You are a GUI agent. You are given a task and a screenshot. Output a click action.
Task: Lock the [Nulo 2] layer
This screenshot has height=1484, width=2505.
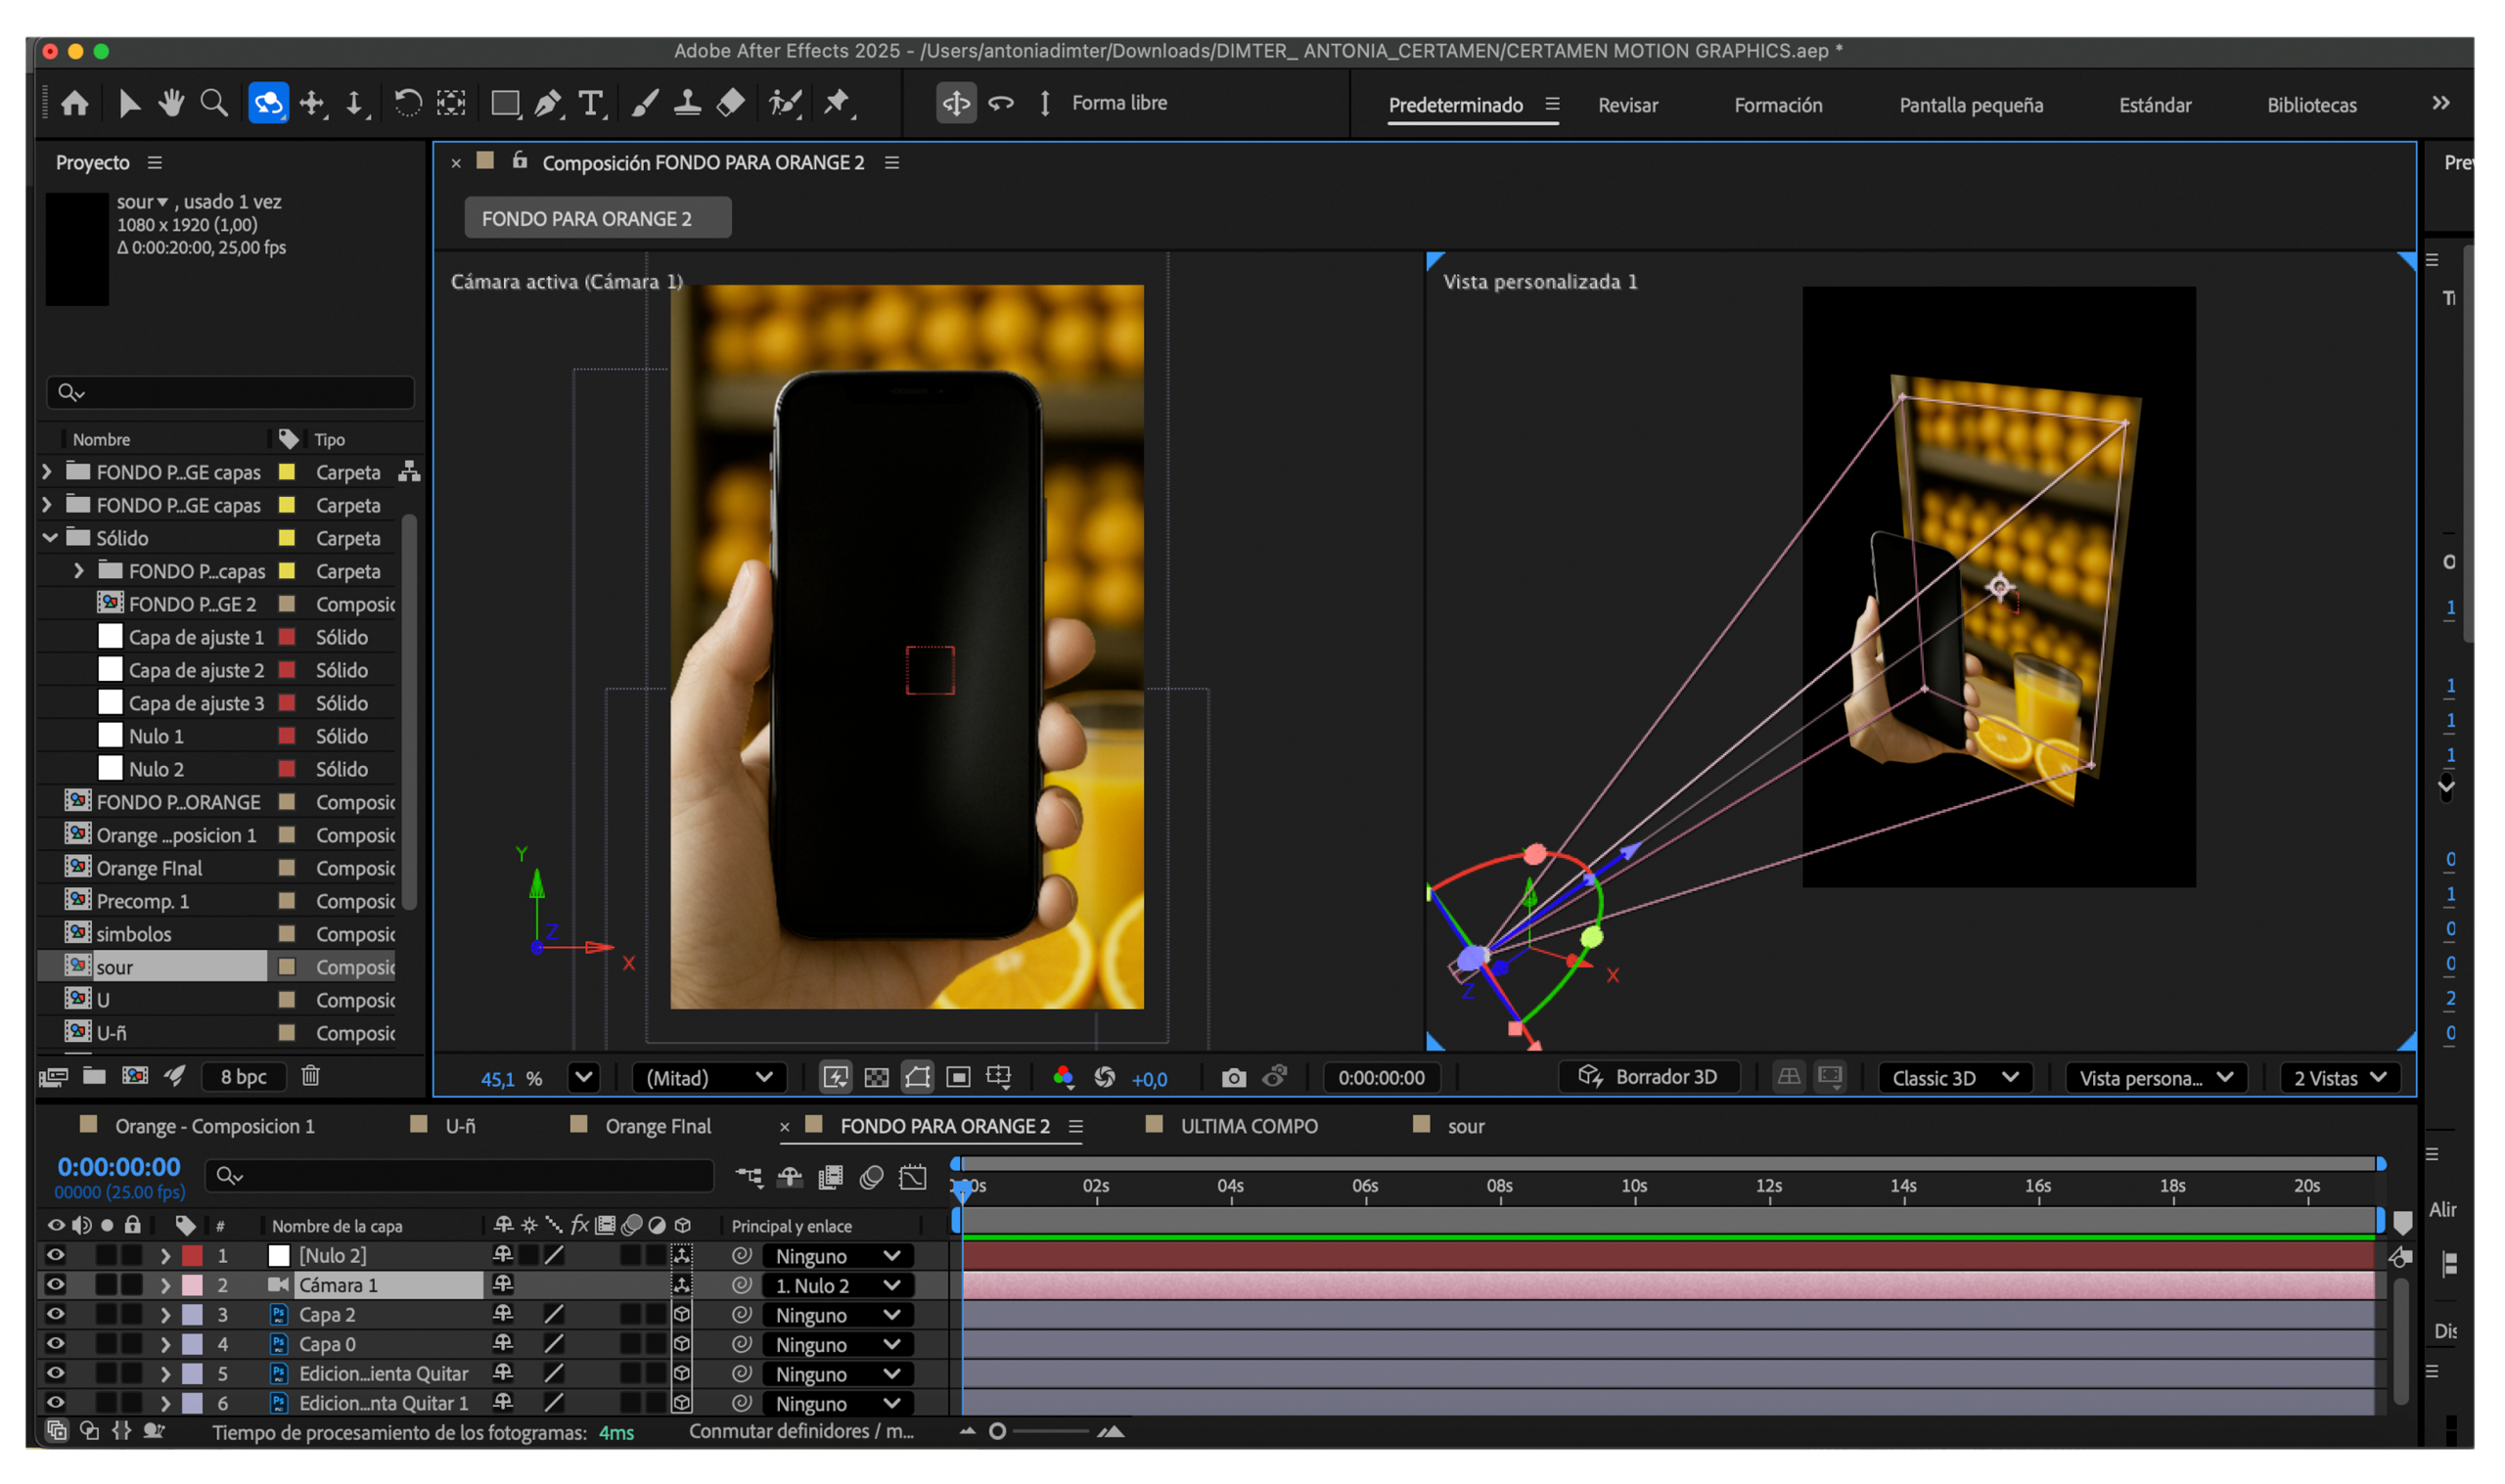133,1255
